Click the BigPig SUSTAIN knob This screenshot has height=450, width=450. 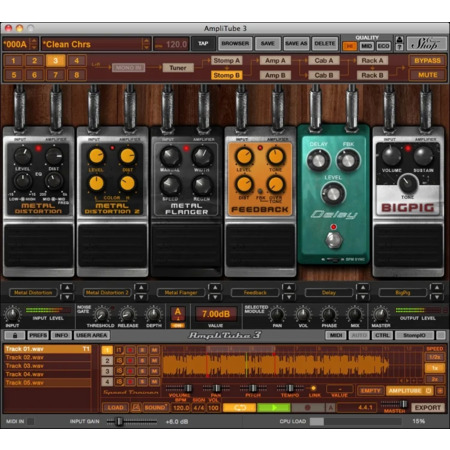click(x=423, y=155)
